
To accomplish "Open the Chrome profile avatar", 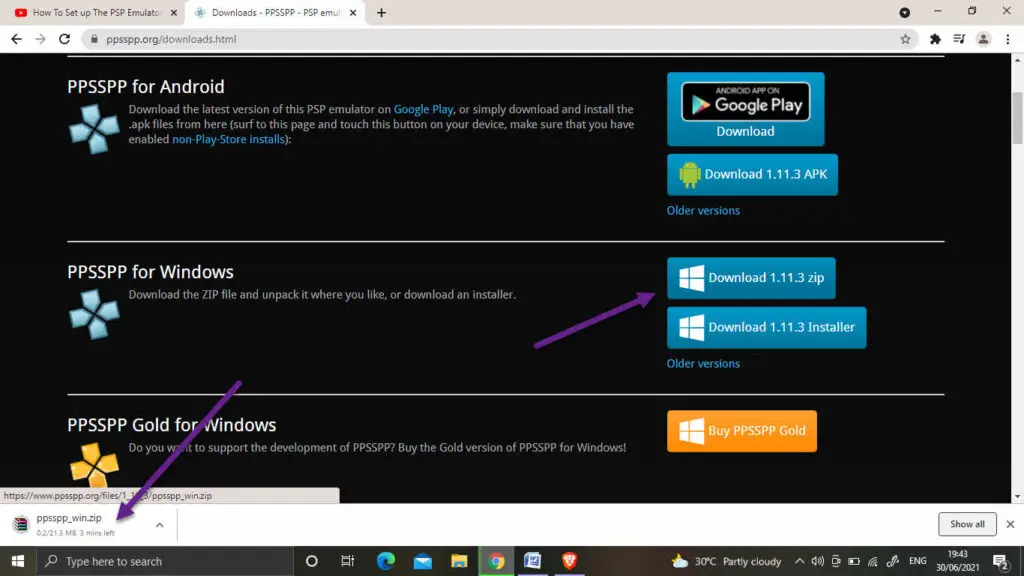I will [x=983, y=39].
